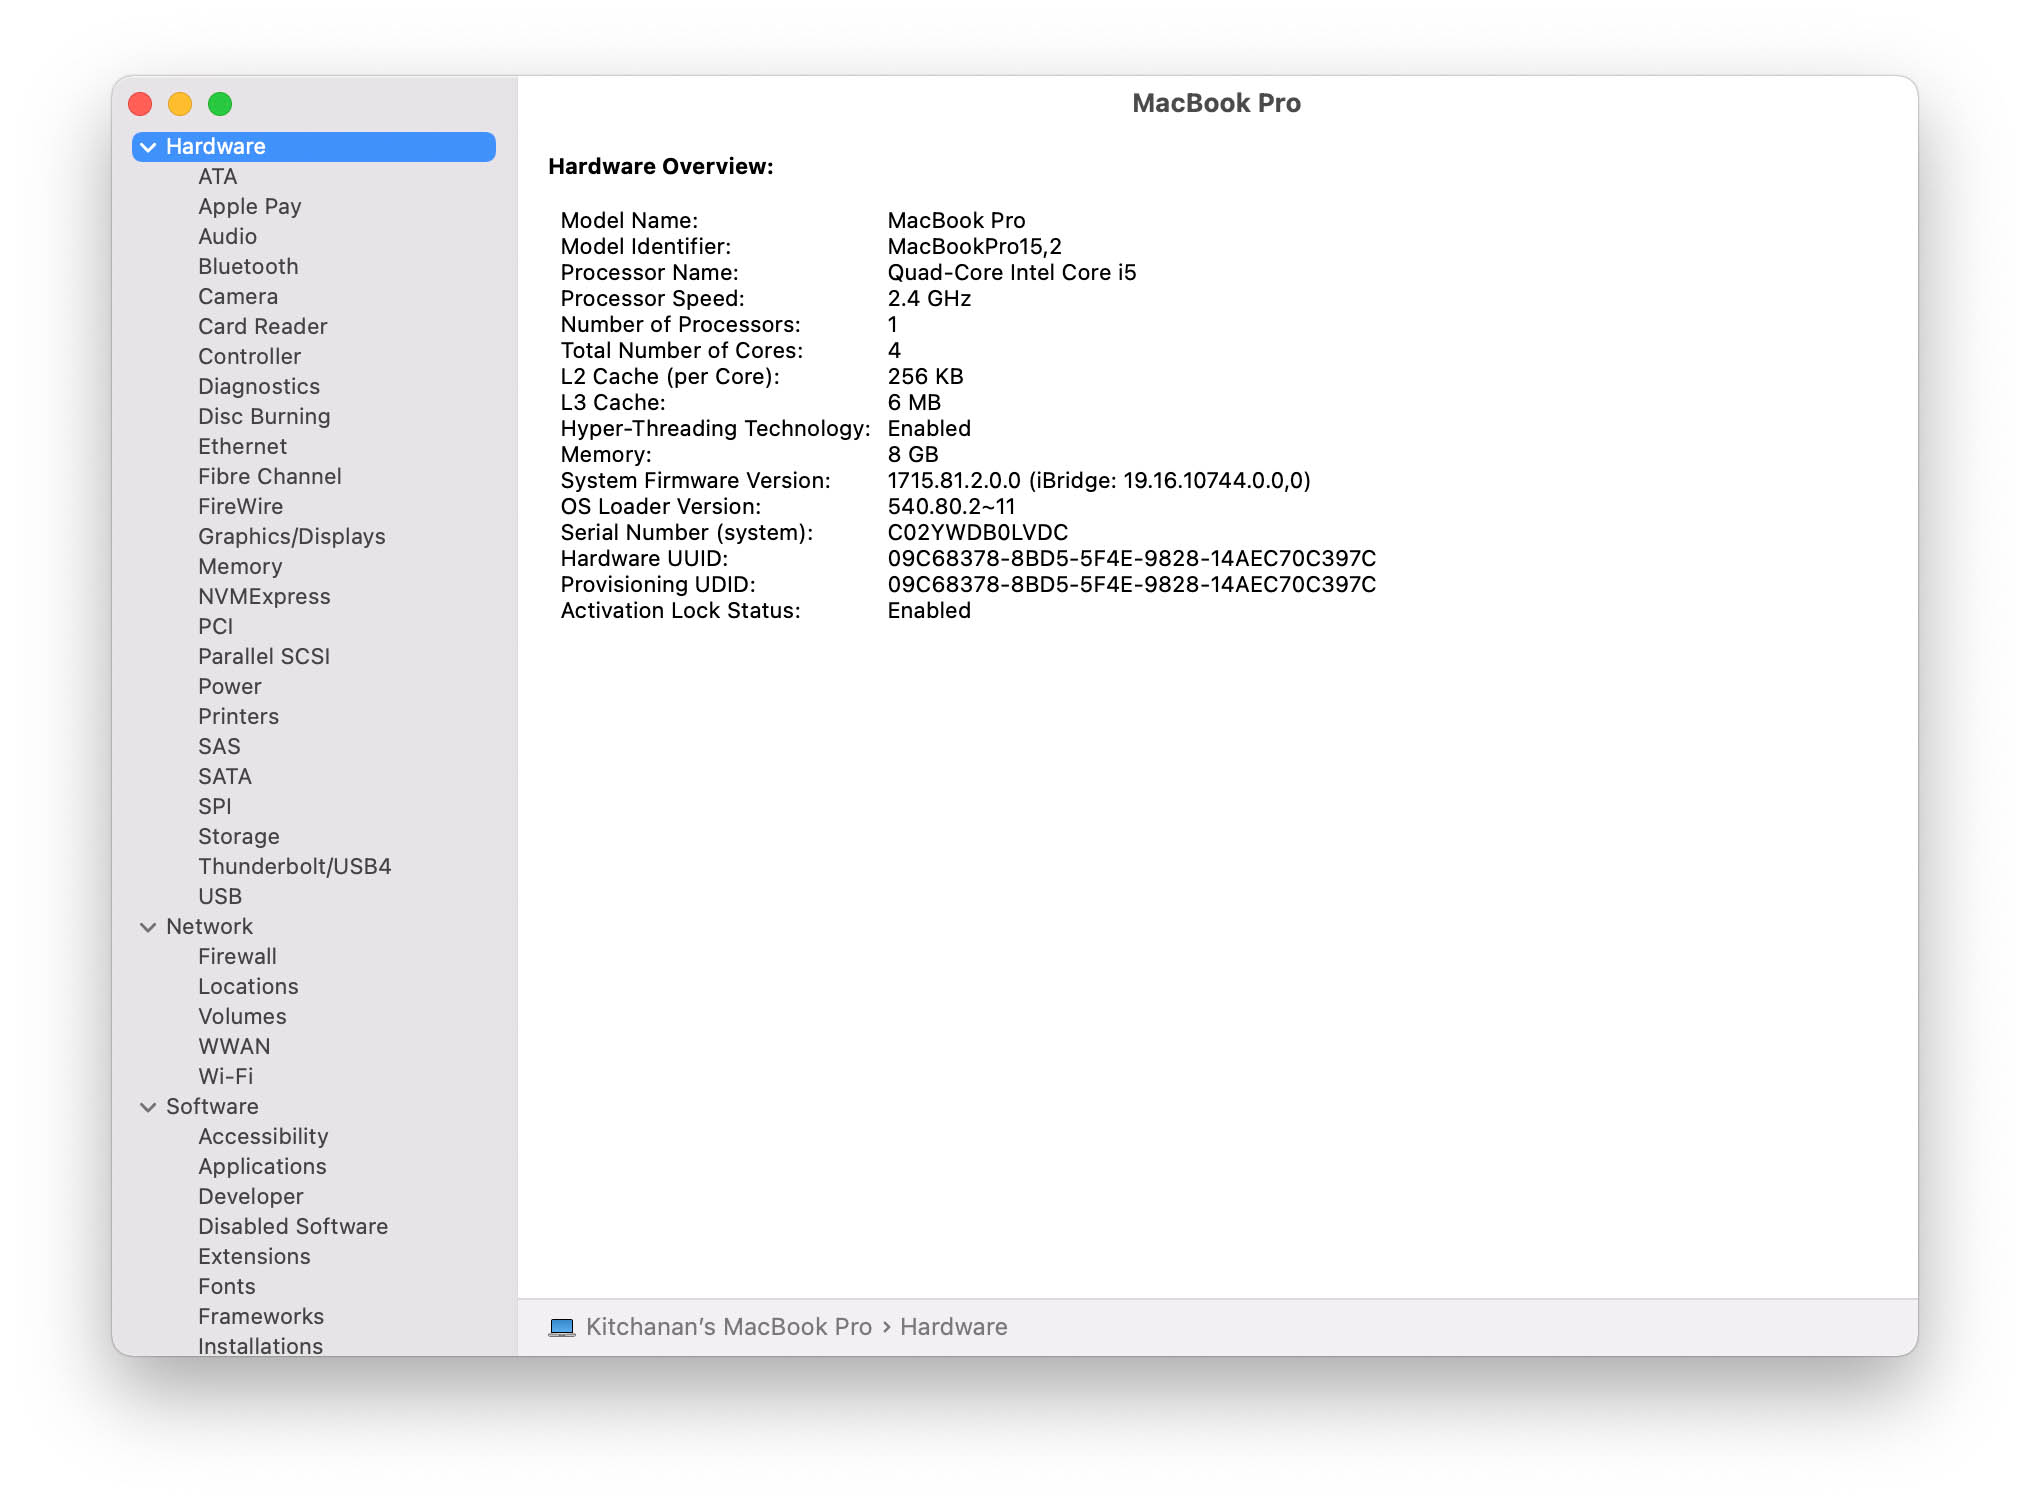Open Volumes under Network
The height and width of the screenshot is (1504, 2030).
click(242, 1017)
